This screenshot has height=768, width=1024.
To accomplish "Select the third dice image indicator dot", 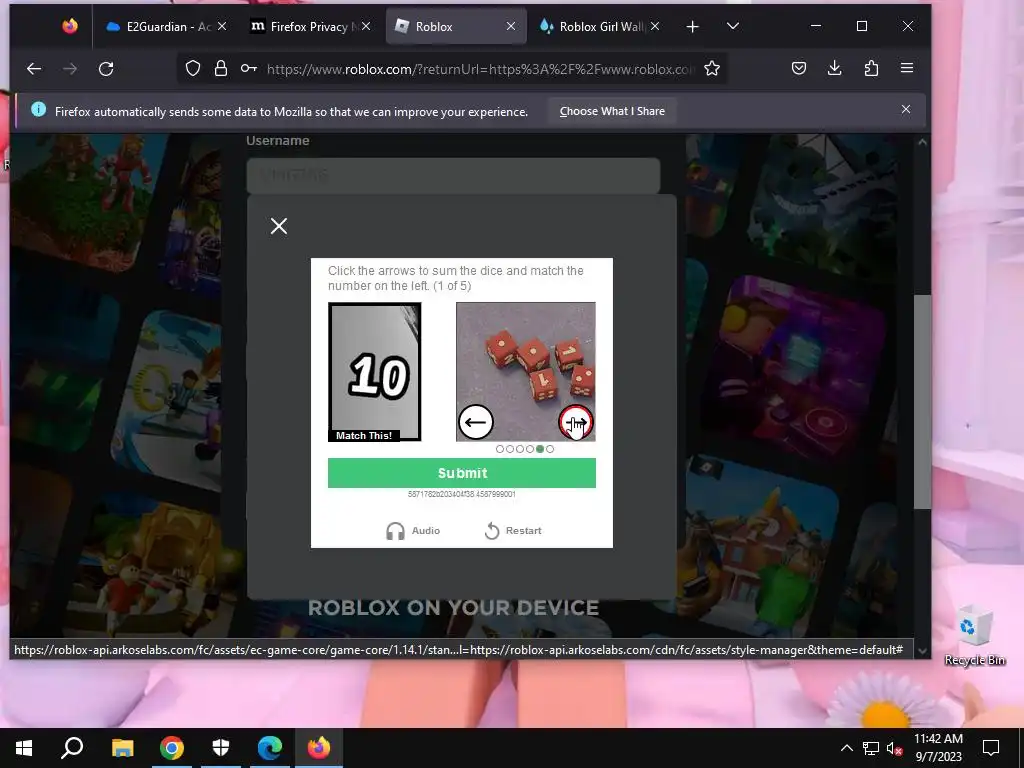I will 520,449.
